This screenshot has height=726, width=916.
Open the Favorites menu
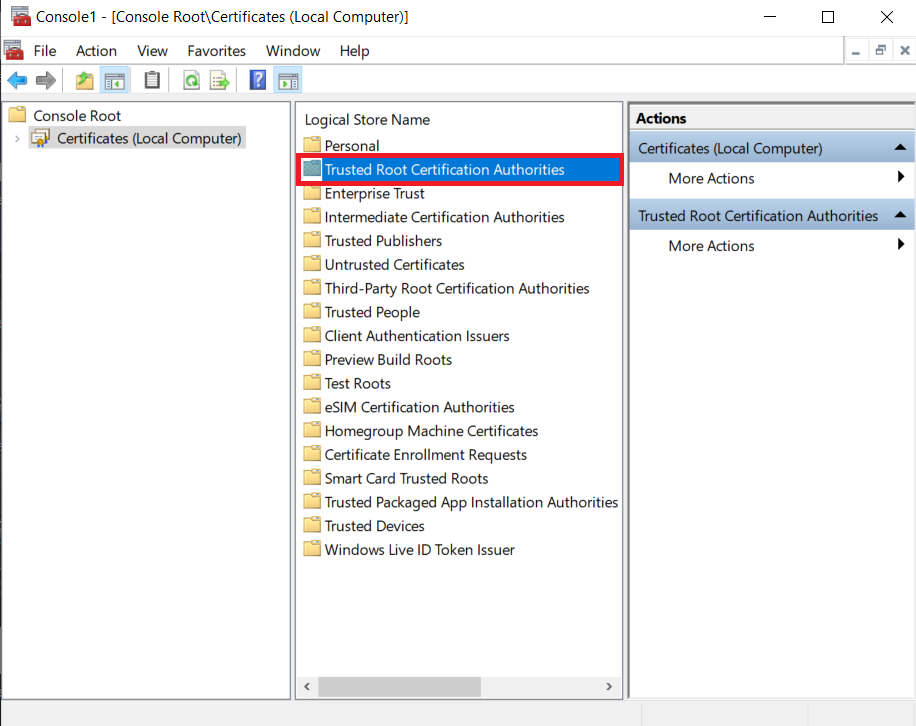click(216, 51)
